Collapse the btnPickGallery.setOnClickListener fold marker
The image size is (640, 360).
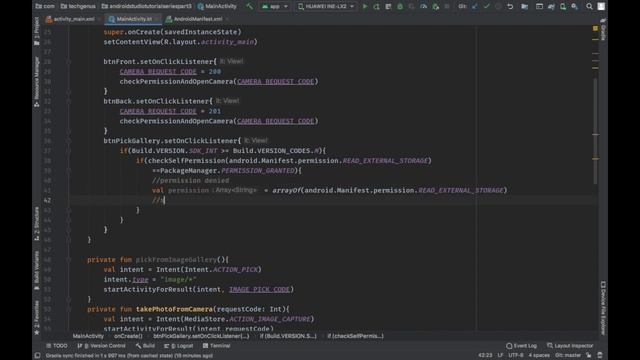click(69, 141)
